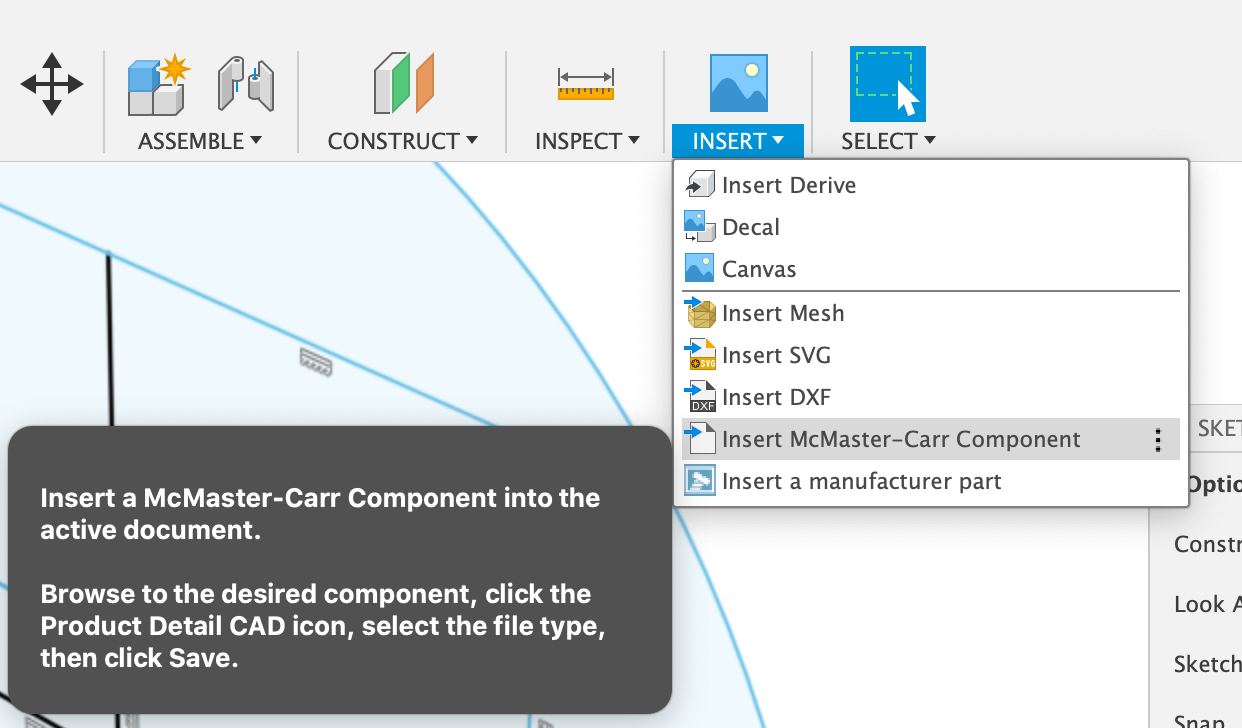Open the ASSEMBLE dropdown
The image size is (1242, 728).
(x=200, y=141)
